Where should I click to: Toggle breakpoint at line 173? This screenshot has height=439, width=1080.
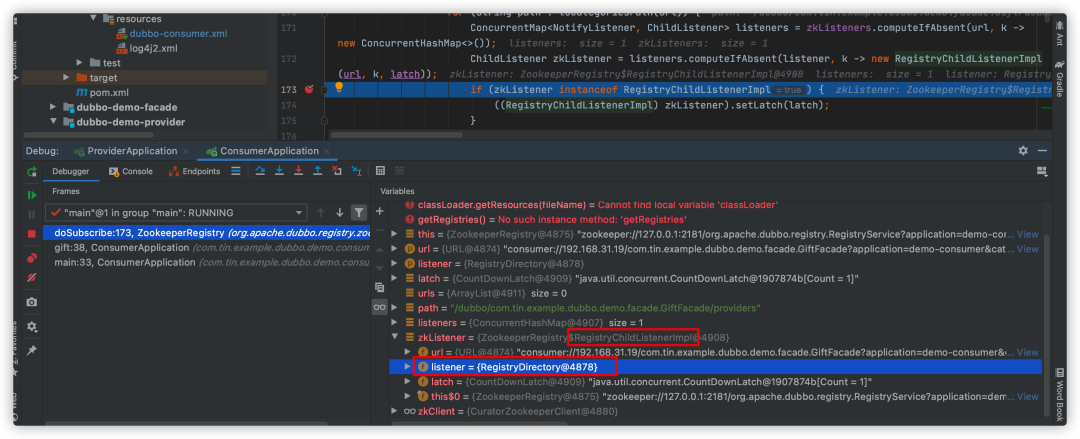click(x=309, y=90)
